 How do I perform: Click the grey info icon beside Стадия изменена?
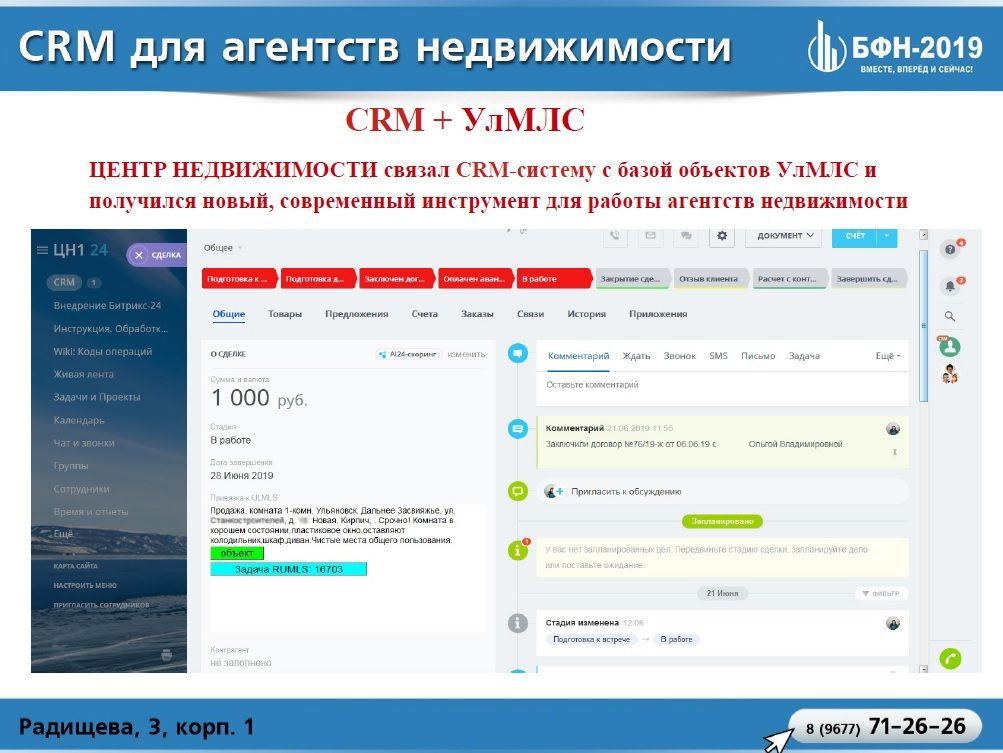[517, 623]
